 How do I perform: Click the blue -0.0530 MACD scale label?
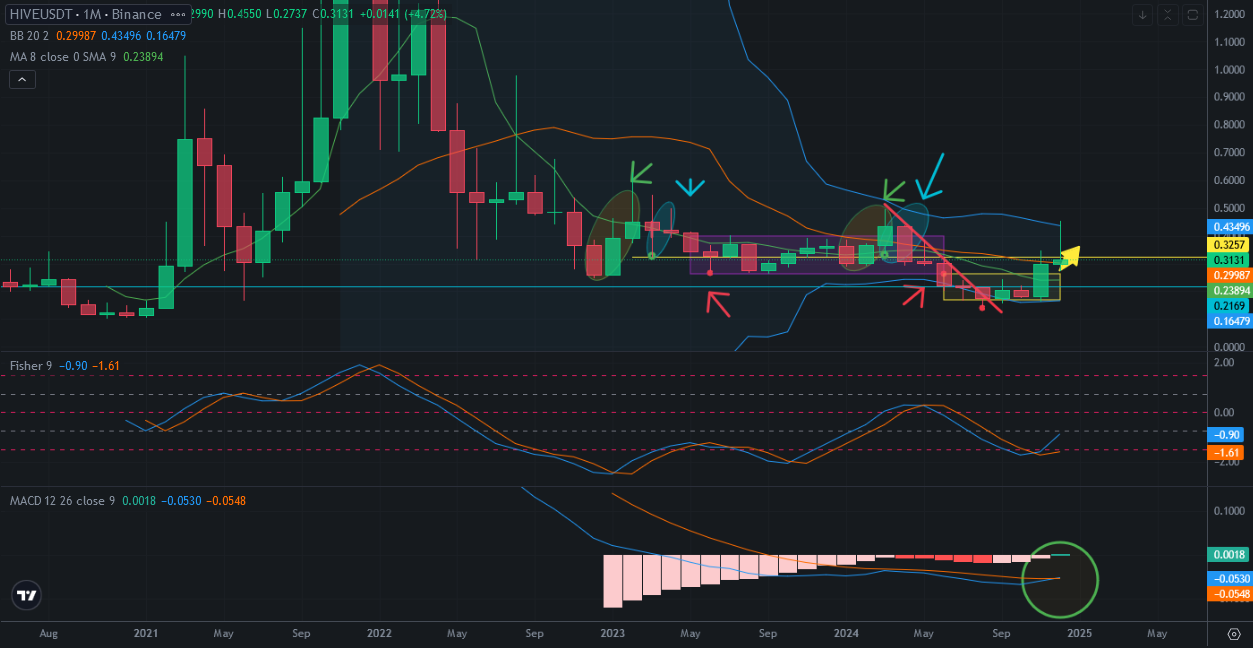point(1229,578)
